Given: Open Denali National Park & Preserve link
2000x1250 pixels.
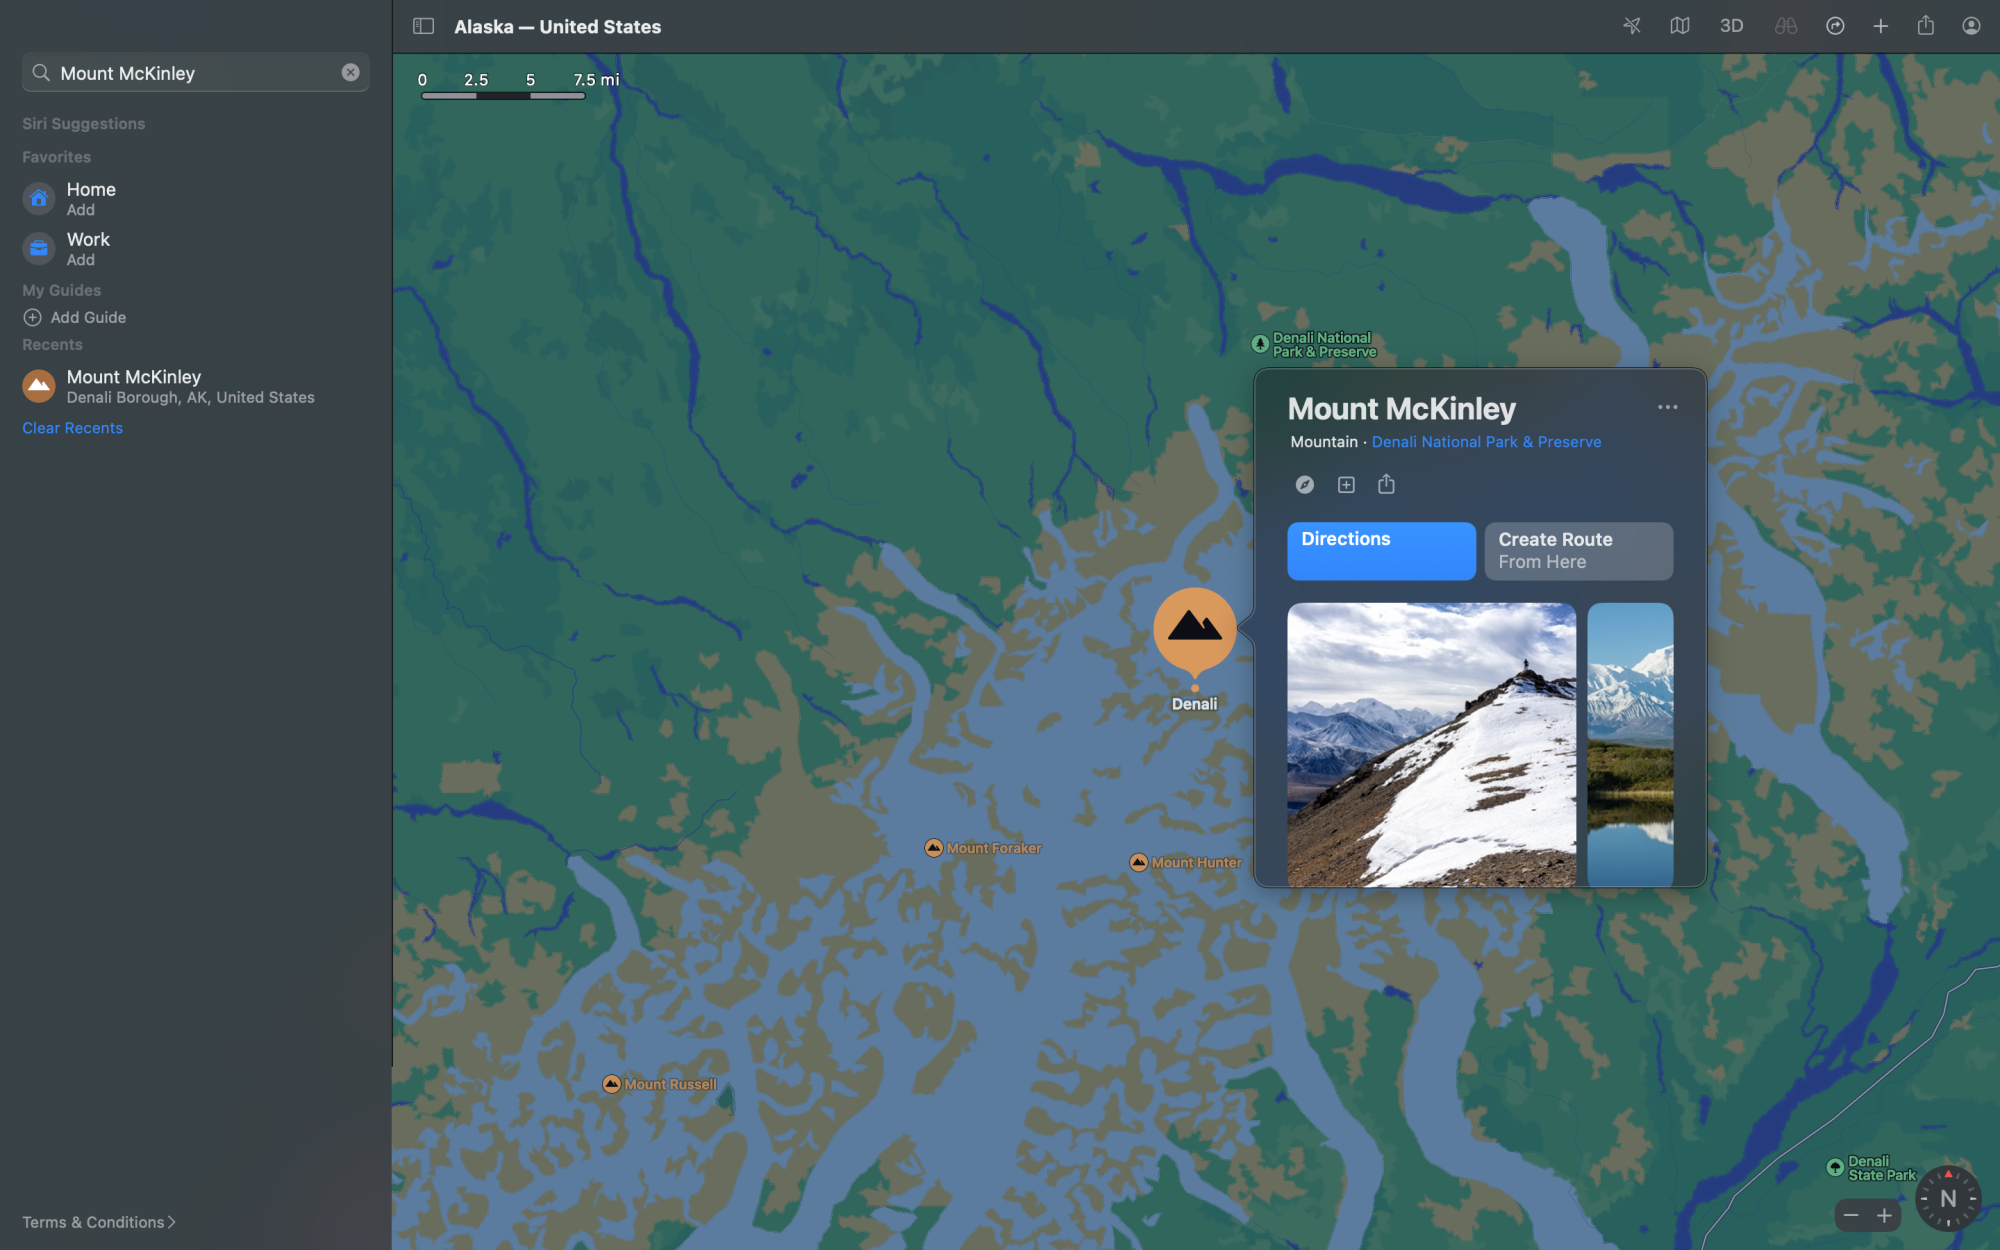Looking at the screenshot, I should coord(1486,442).
